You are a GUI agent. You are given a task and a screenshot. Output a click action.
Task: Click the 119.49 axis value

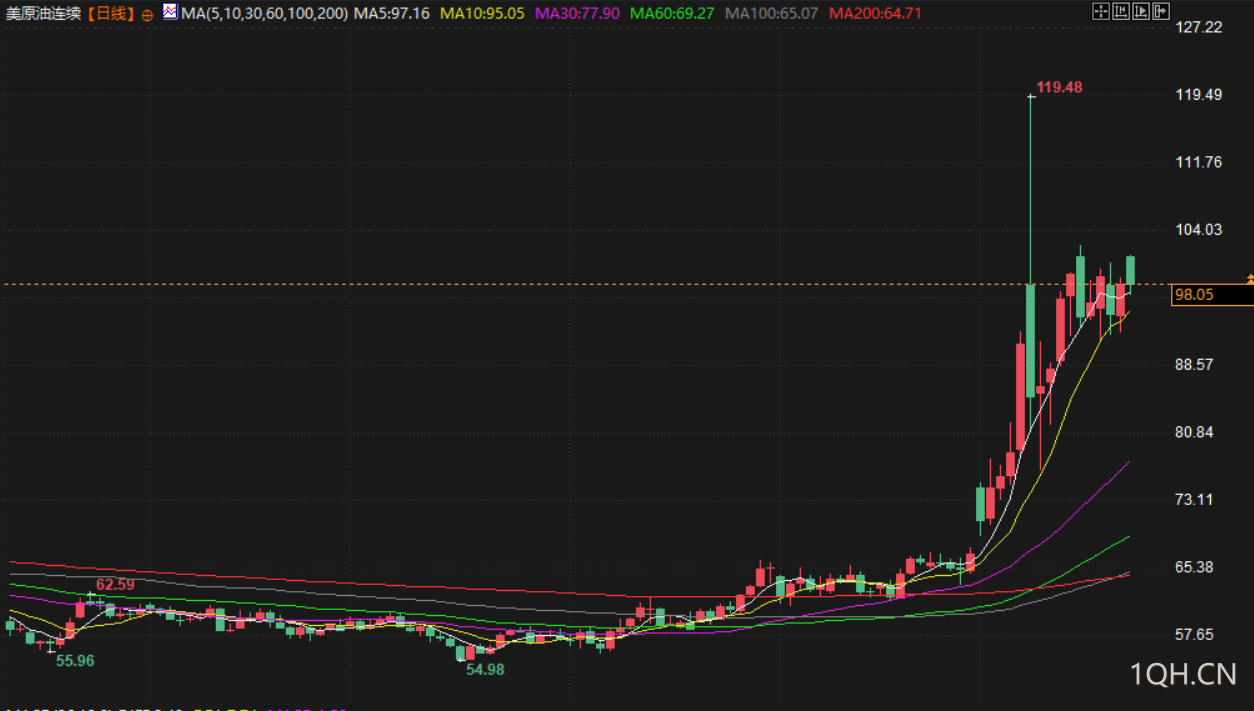[x=1200, y=94]
